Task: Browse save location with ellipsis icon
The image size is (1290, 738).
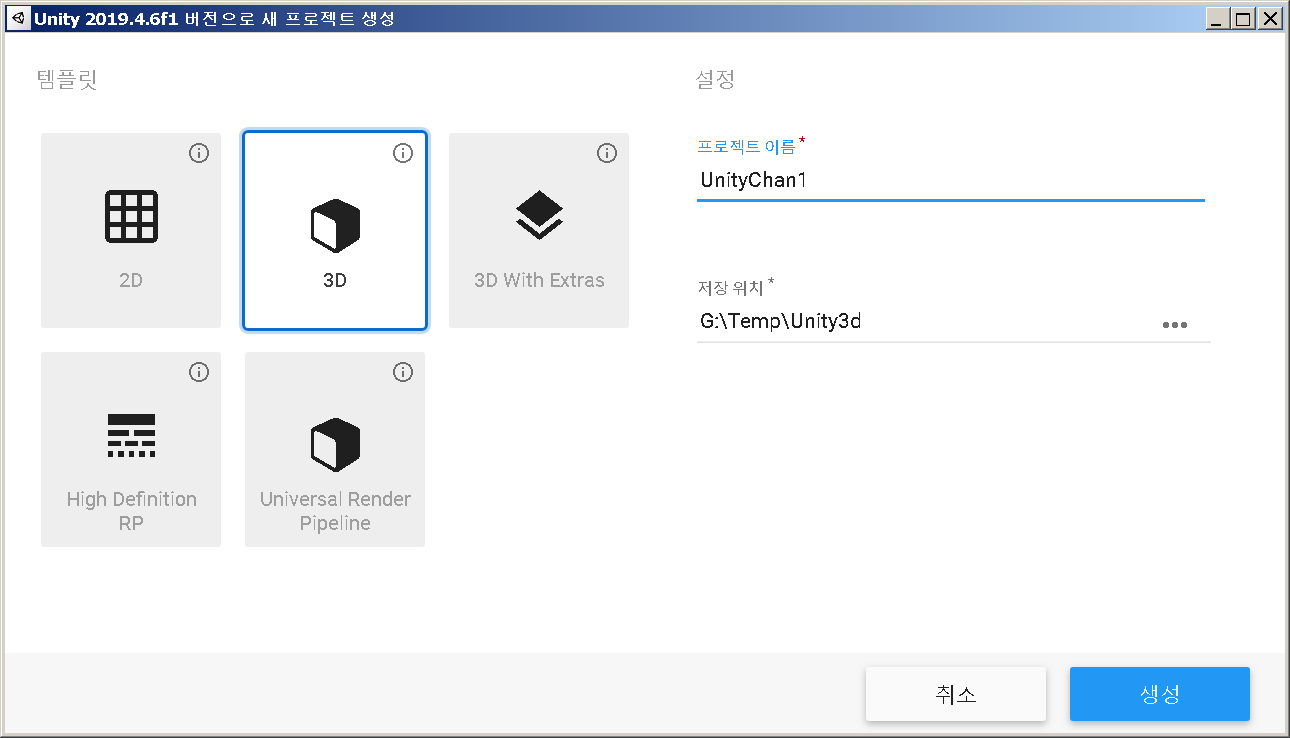Action: pos(1174,324)
